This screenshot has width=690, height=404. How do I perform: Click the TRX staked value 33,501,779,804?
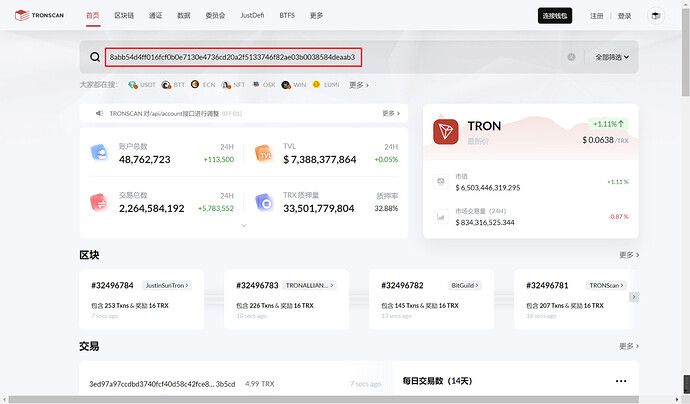click(x=319, y=208)
